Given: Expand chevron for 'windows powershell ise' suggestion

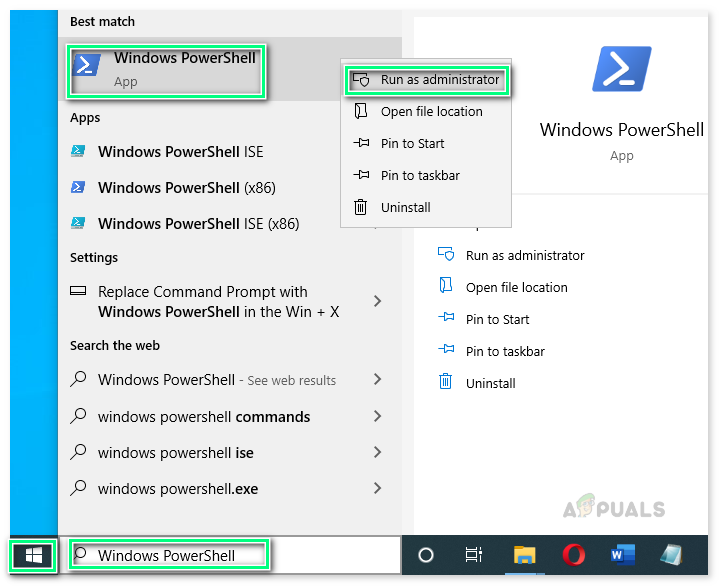Looking at the screenshot, I should [x=377, y=452].
